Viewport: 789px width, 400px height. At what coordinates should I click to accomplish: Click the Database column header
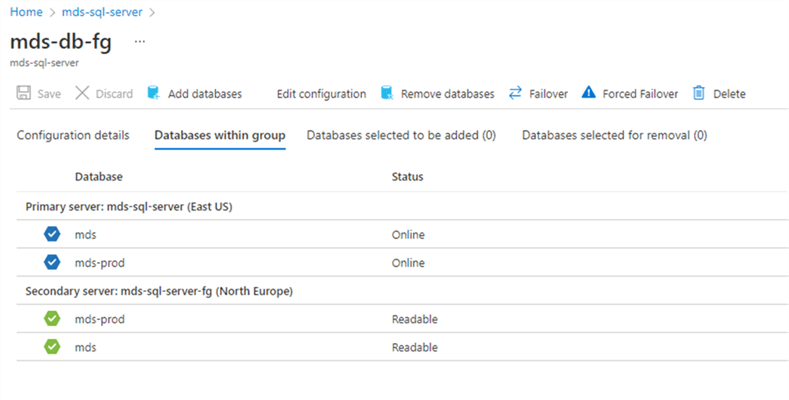(x=99, y=177)
